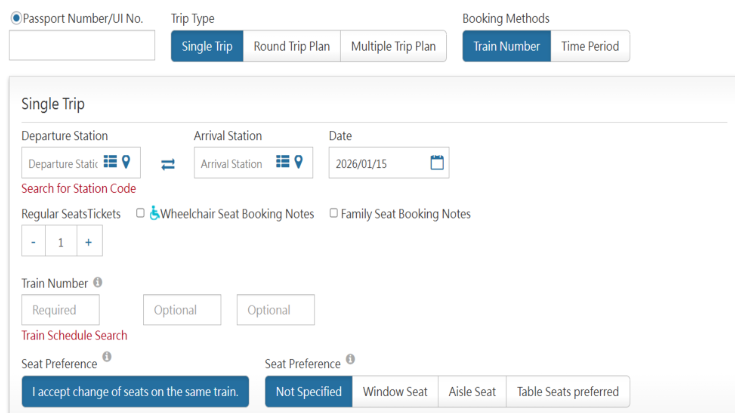
Task: Enable Wheelchair Seat checkbox
Action: 140,213
